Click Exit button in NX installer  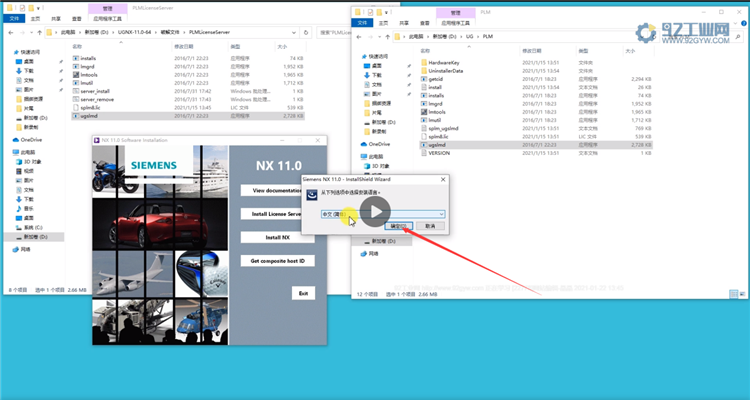(303, 293)
